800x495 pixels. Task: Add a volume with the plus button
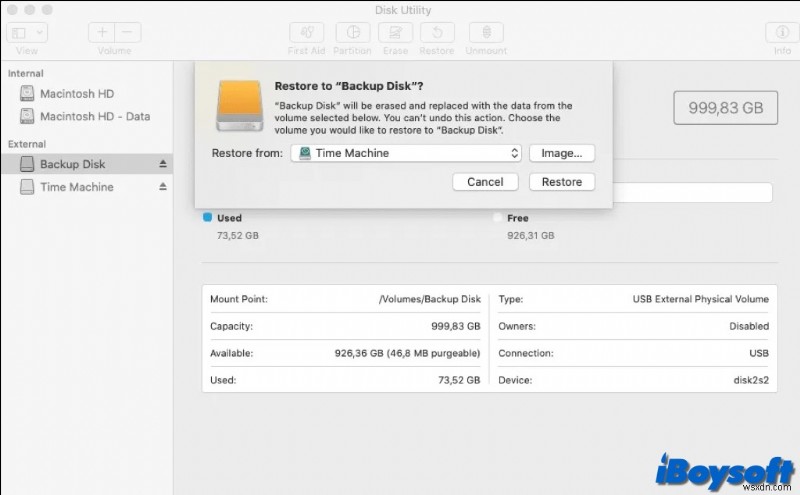coord(102,33)
